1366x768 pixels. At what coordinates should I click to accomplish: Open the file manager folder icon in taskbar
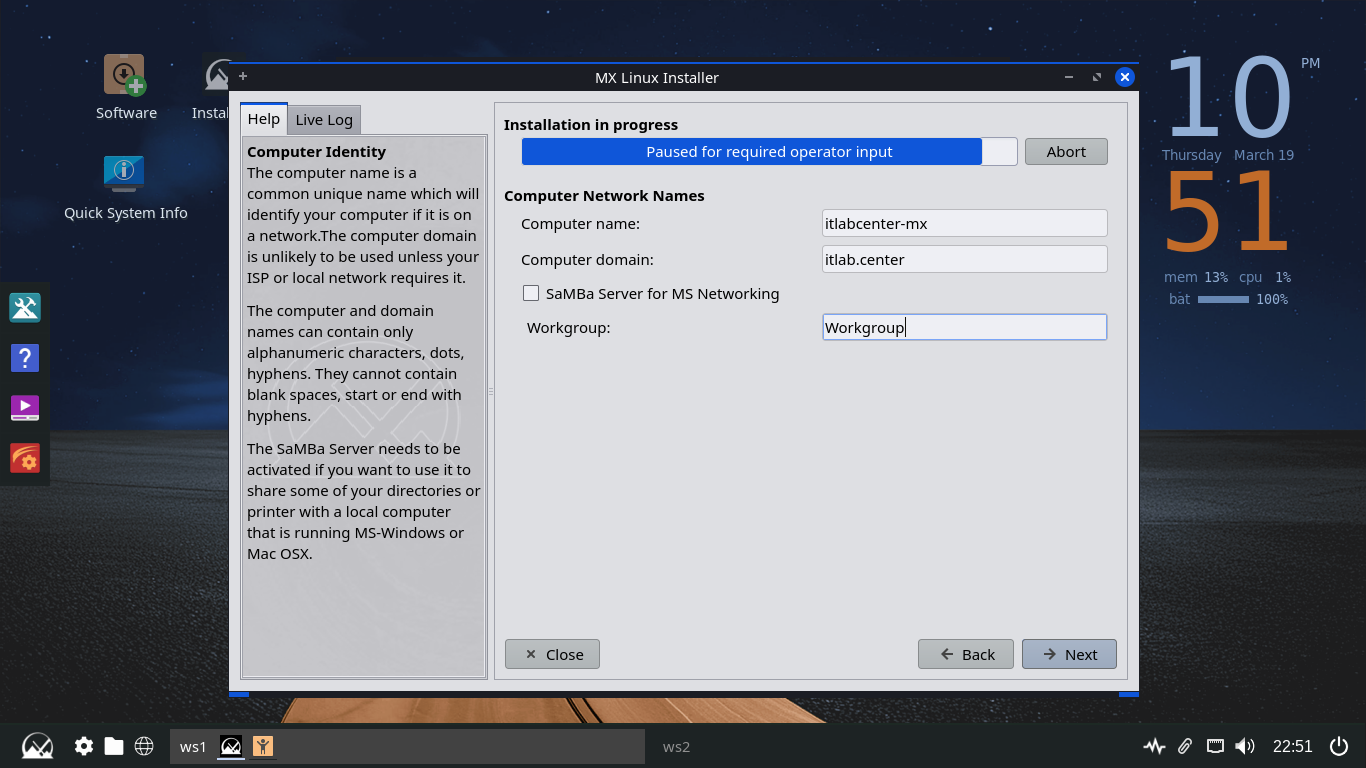tap(114, 746)
